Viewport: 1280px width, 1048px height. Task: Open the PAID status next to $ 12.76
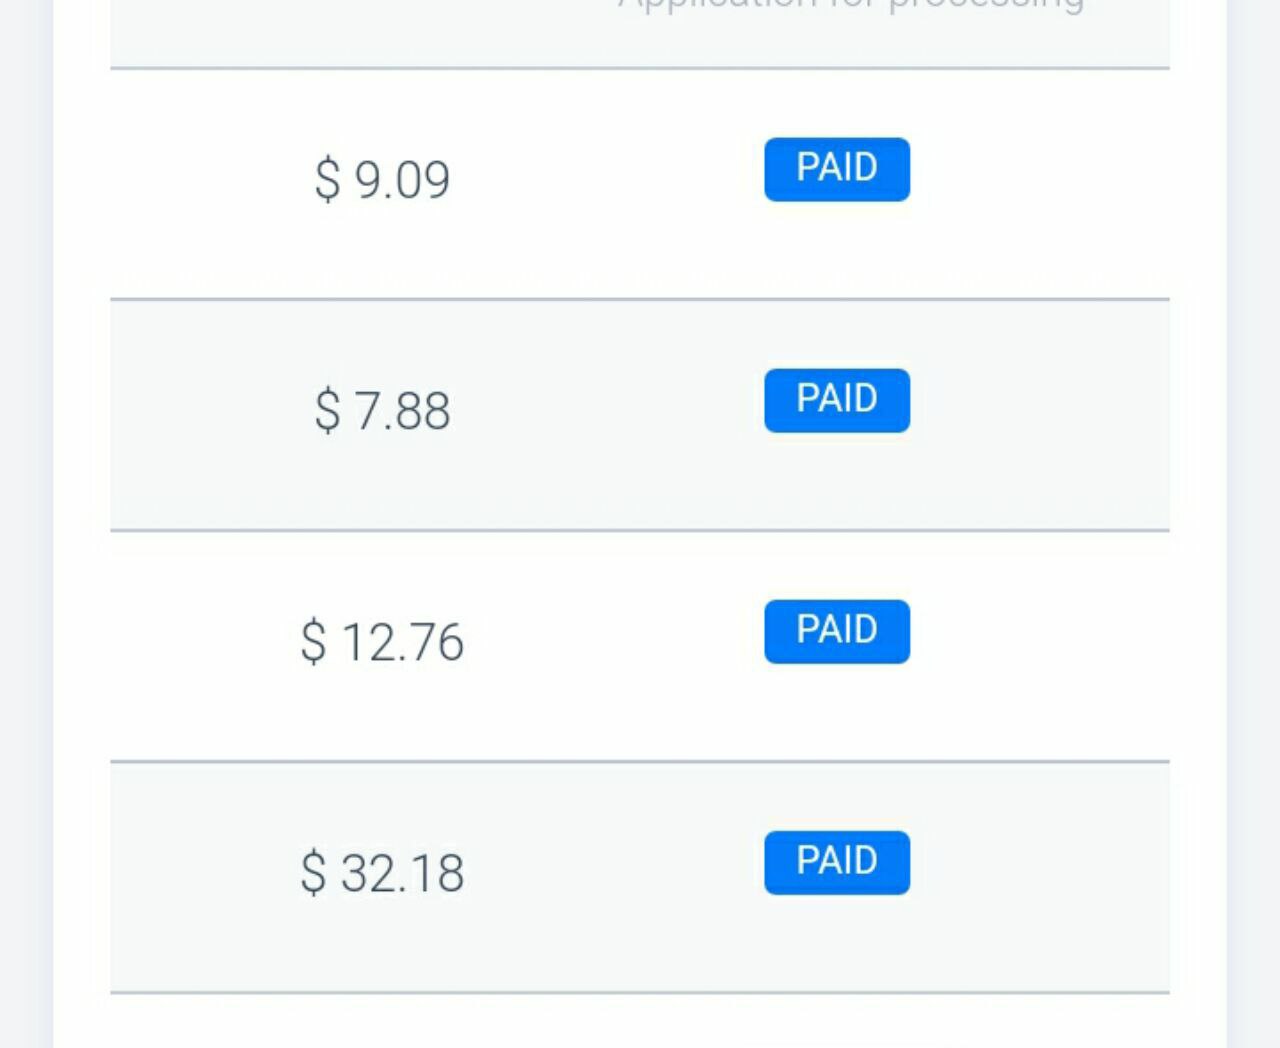point(837,631)
